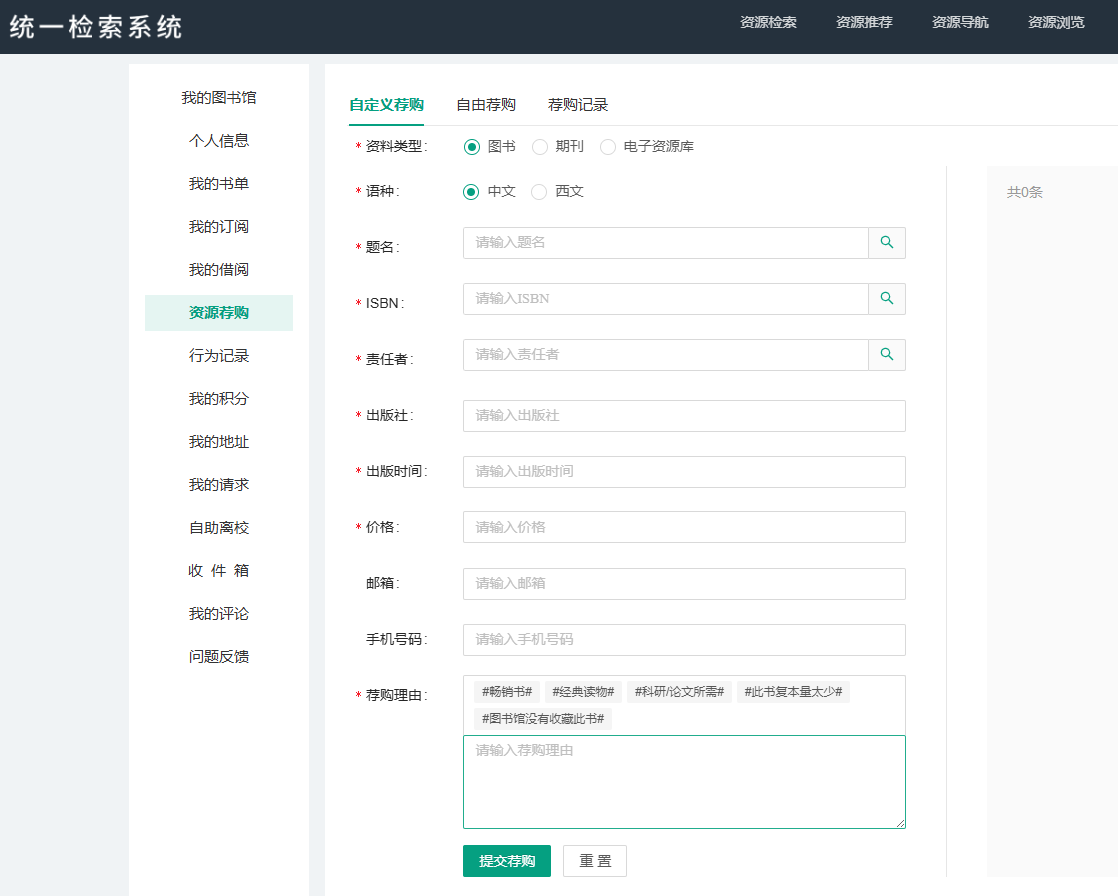Click the search icon beside the ISBN field
Screen dimensions: 1118x896
point(886,299)
